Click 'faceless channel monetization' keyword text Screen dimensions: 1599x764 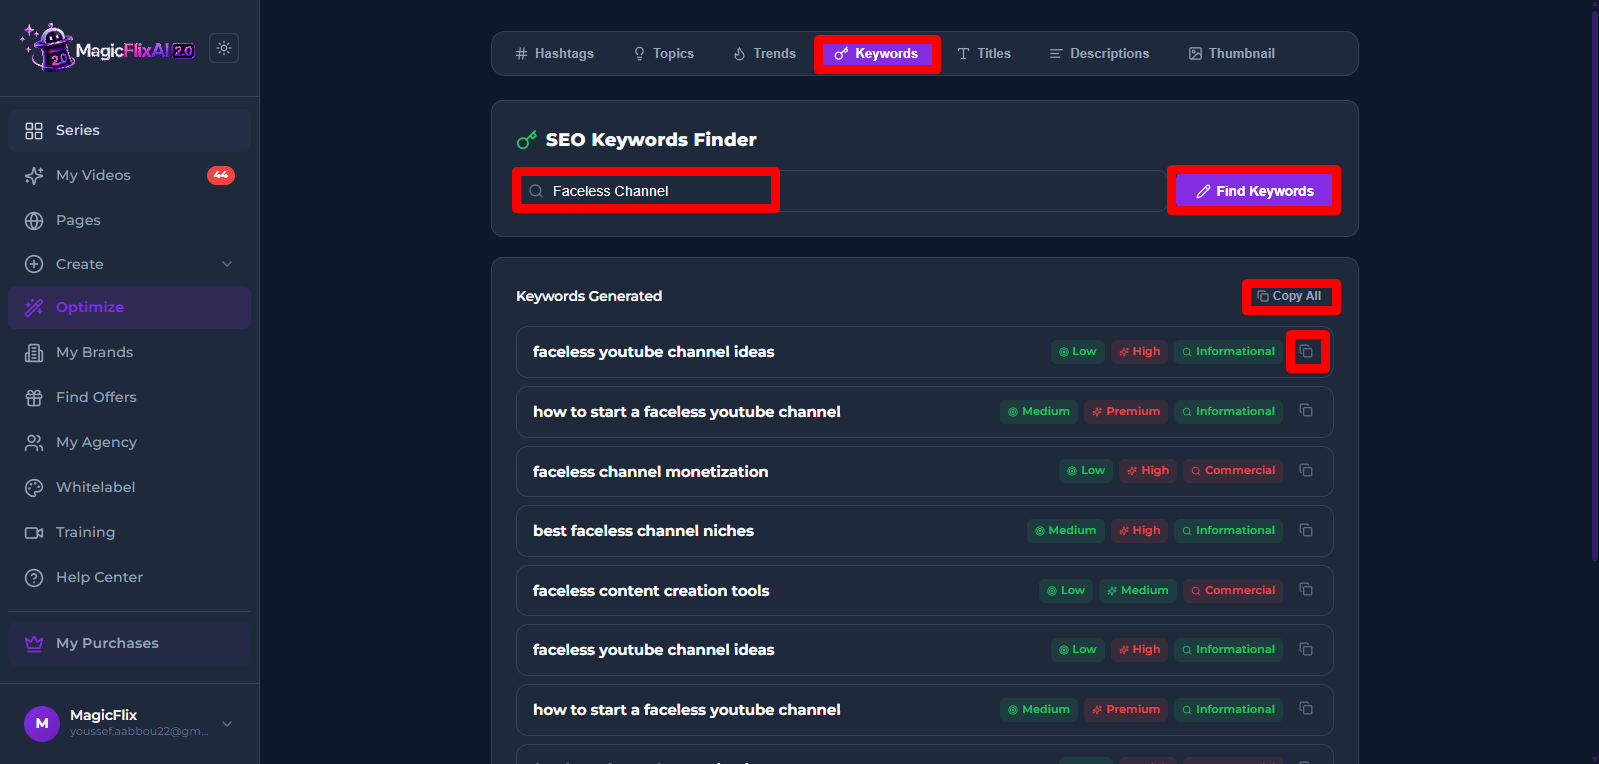point(651,471)
